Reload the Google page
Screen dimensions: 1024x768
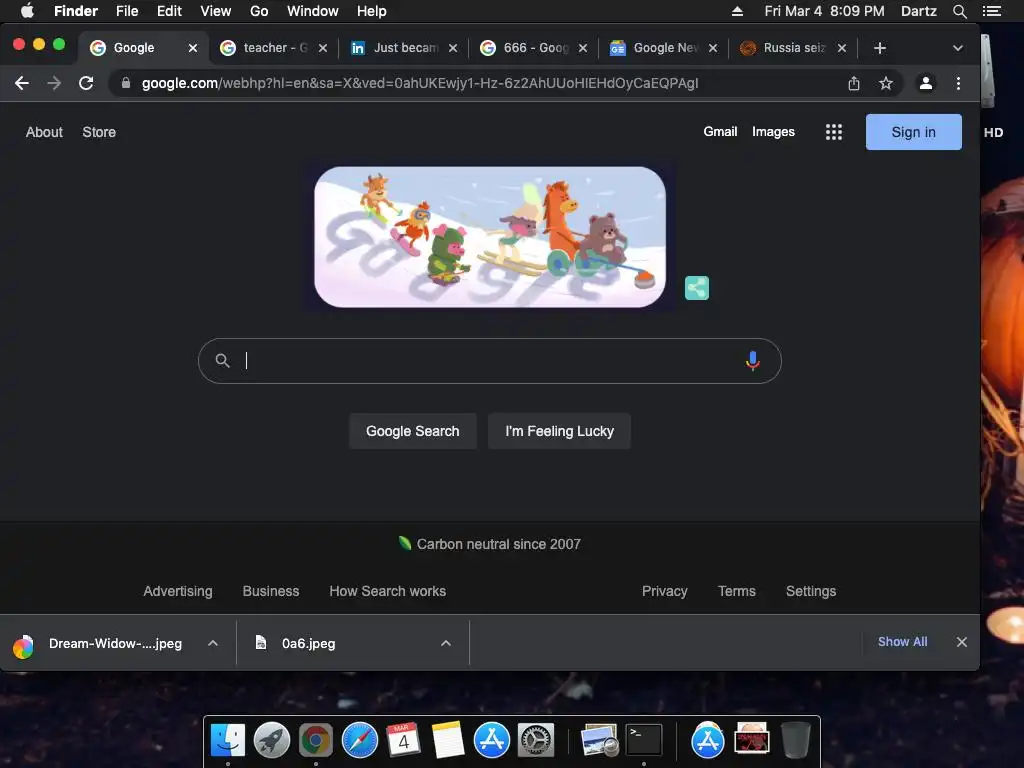coord(86,83)
